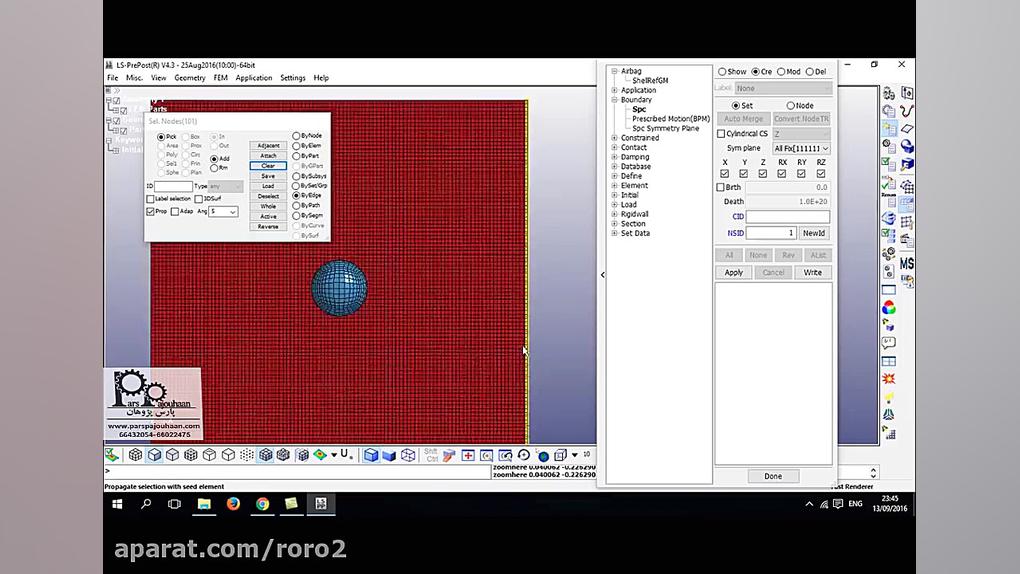
Task: Click the rotate circular arrow icon
Action: tap(524, 455)
